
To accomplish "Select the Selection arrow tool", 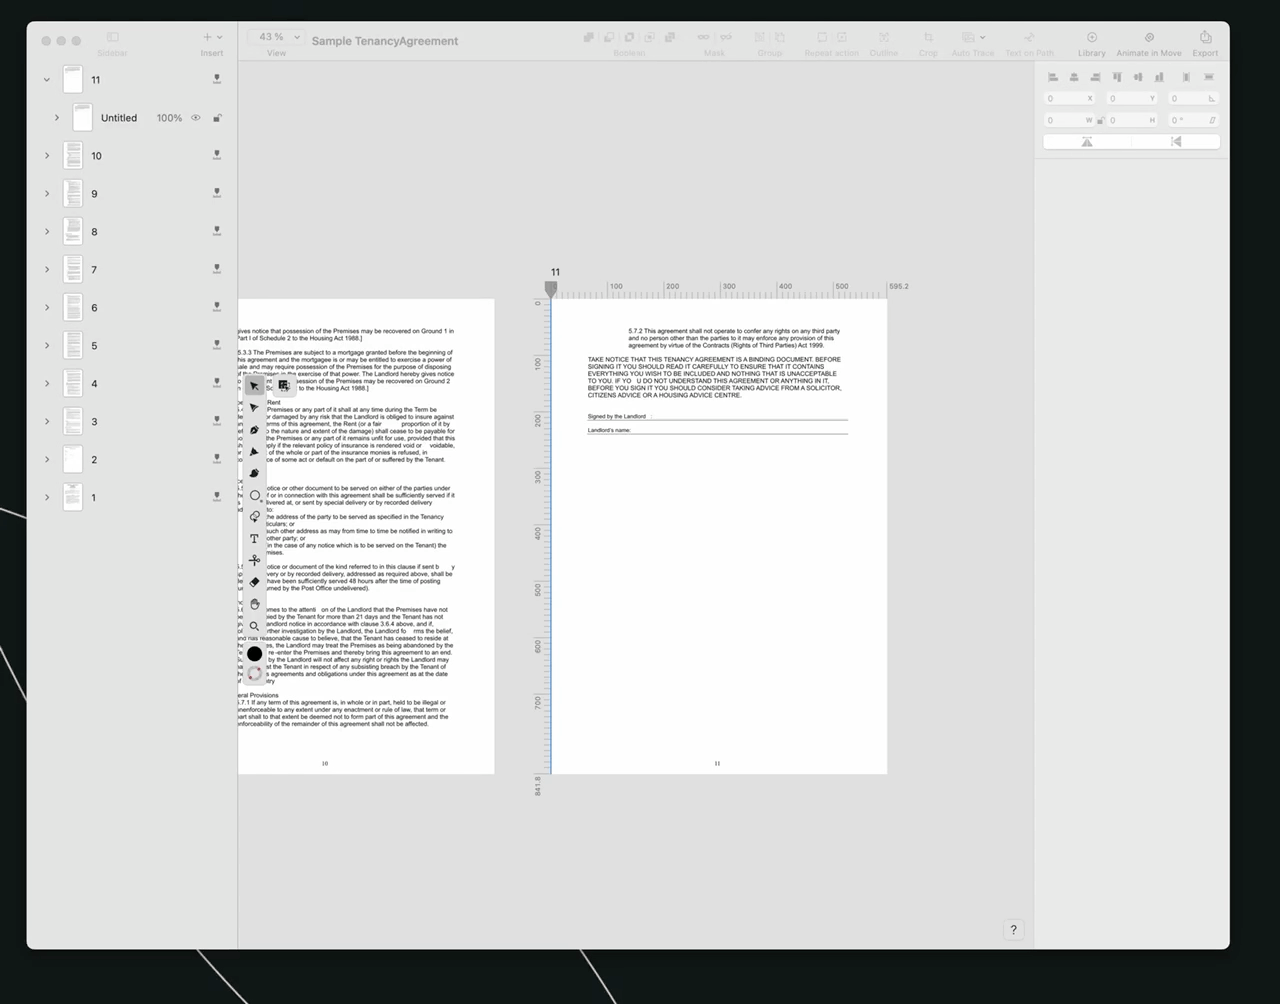I will 254,386.
